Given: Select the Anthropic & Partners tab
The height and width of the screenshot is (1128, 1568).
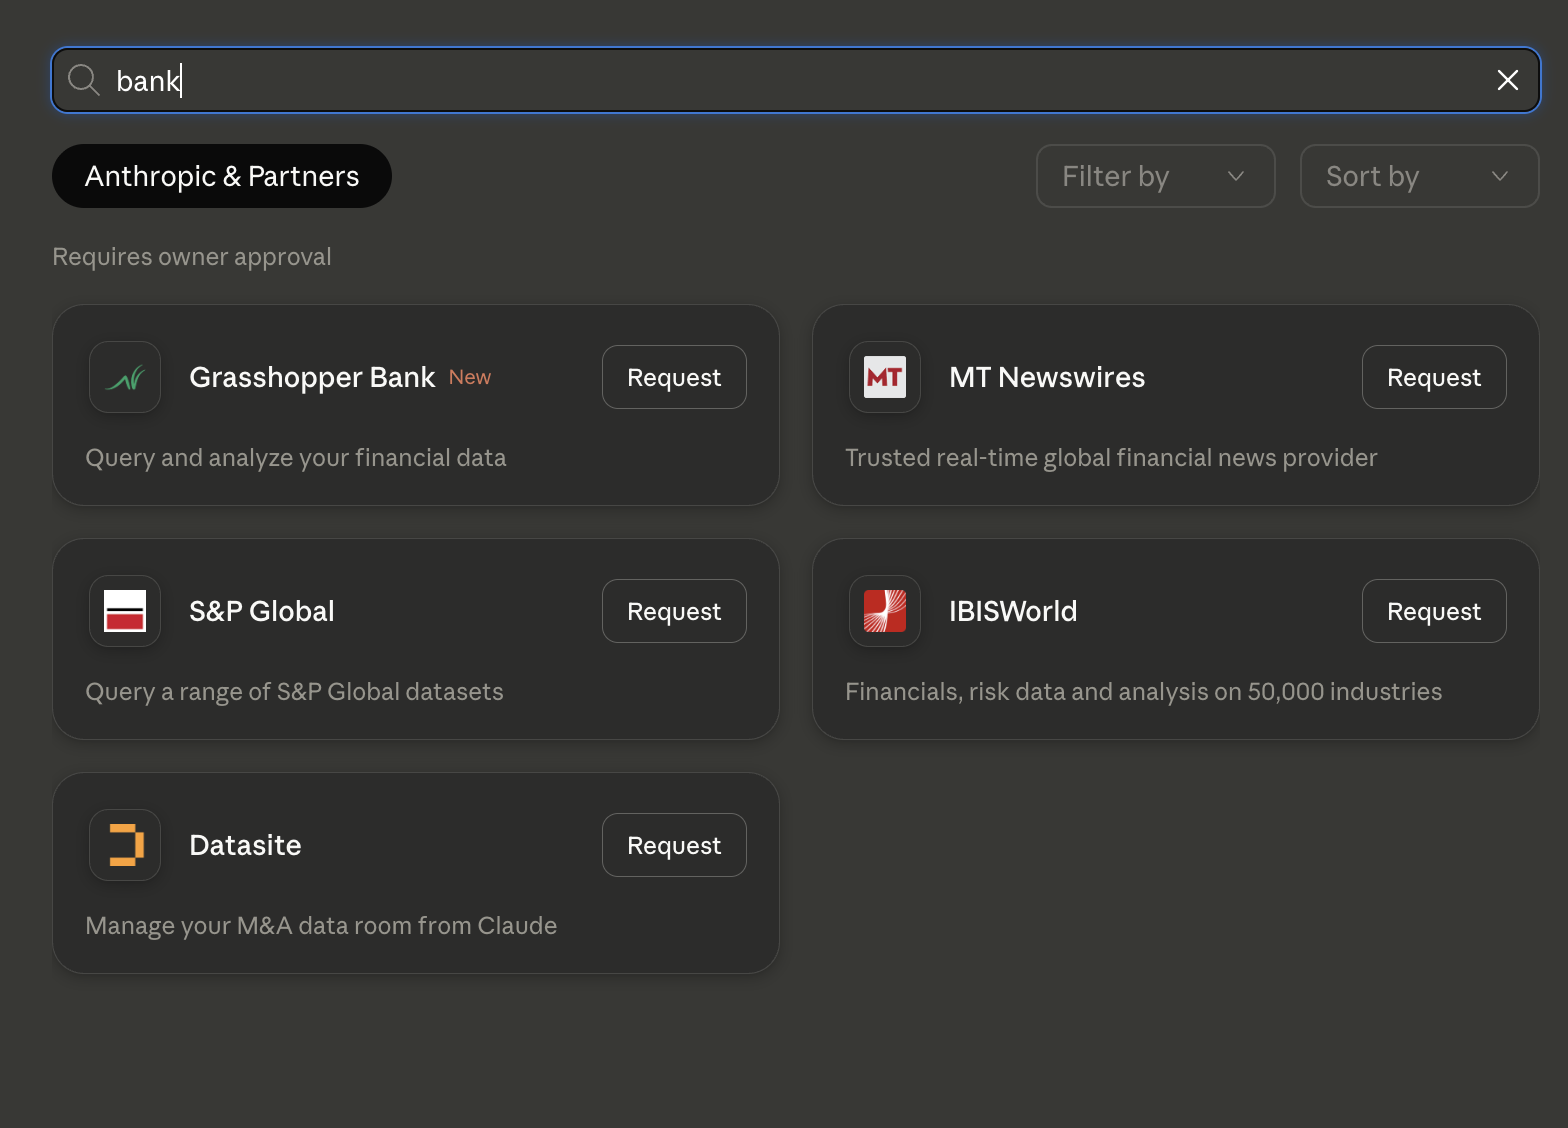Looking at the screenshot, I should 222,176.
